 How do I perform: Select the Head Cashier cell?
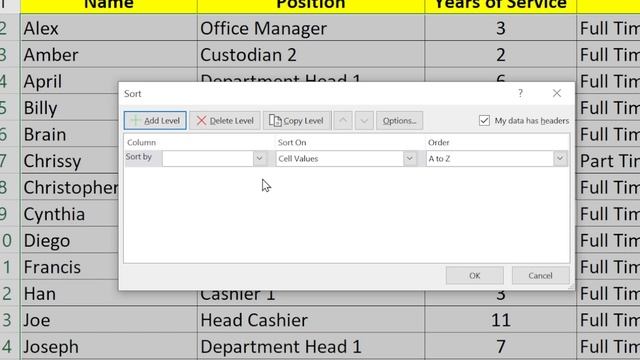click(x=311, y=320)
